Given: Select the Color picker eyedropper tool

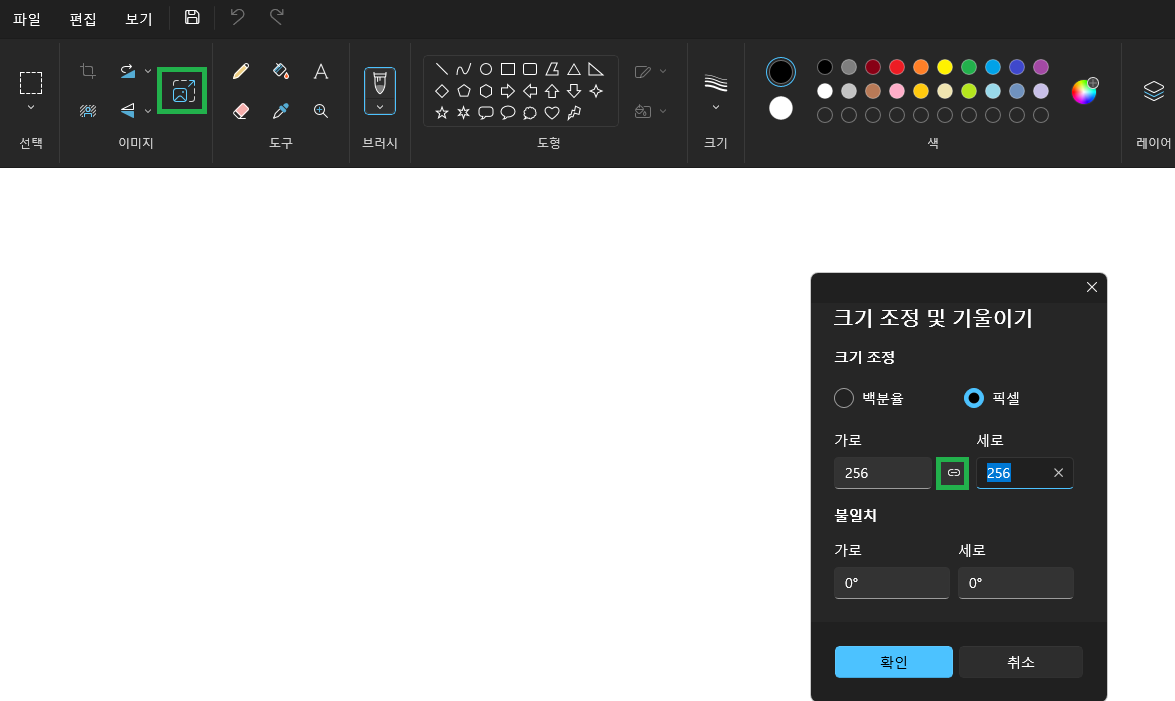Looking at the screenshot, I should [281, 111].
